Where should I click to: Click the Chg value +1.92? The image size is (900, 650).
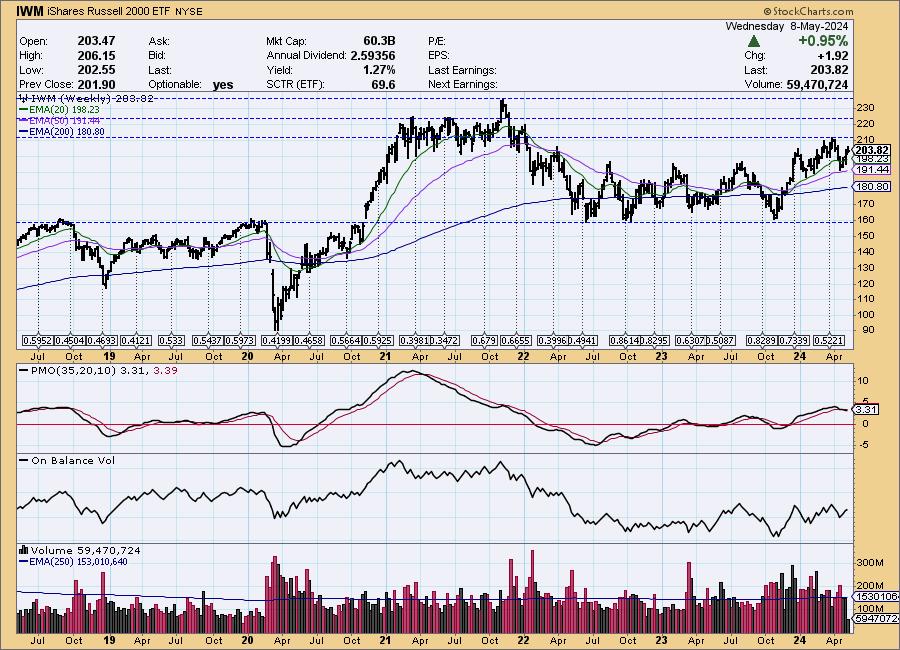(x=833, y=56)
